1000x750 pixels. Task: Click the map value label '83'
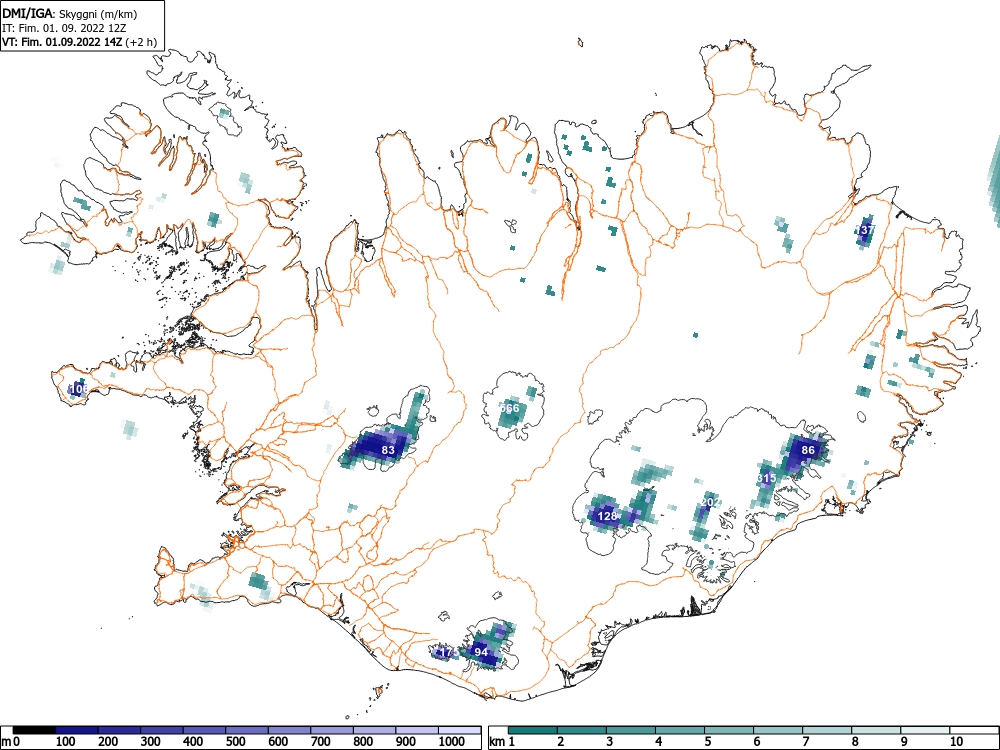point(388,450)
